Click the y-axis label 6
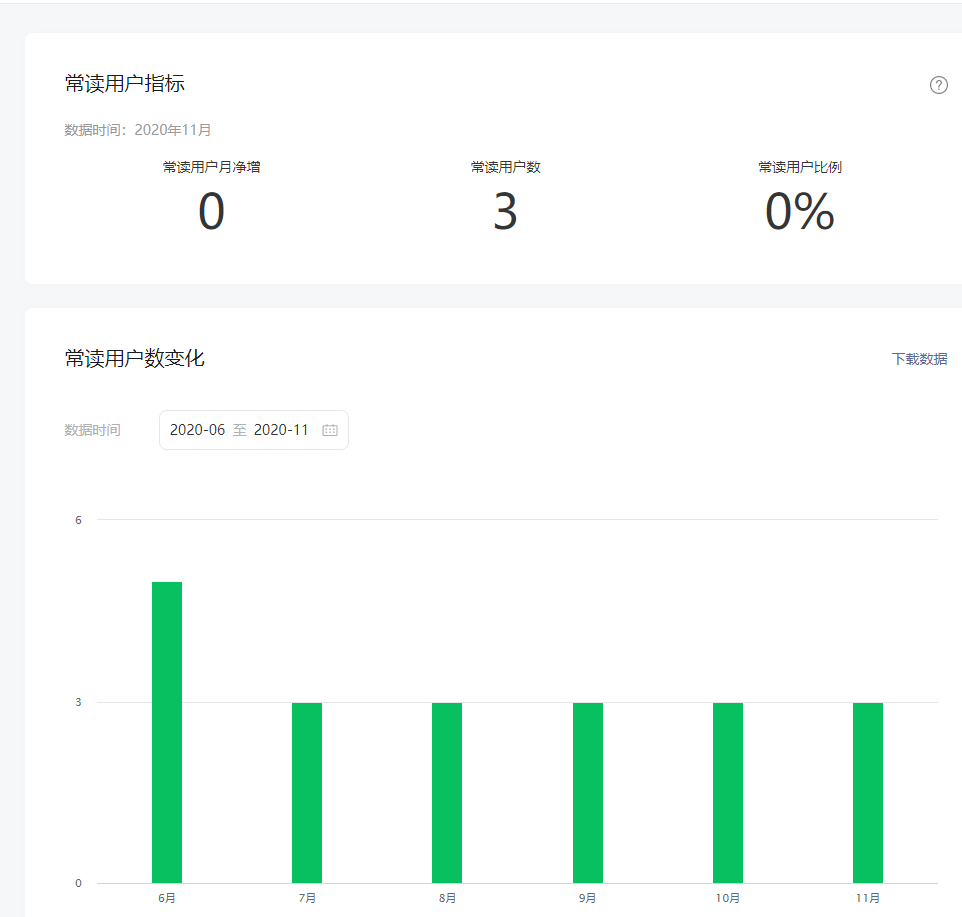 click(x=78, y=520)
